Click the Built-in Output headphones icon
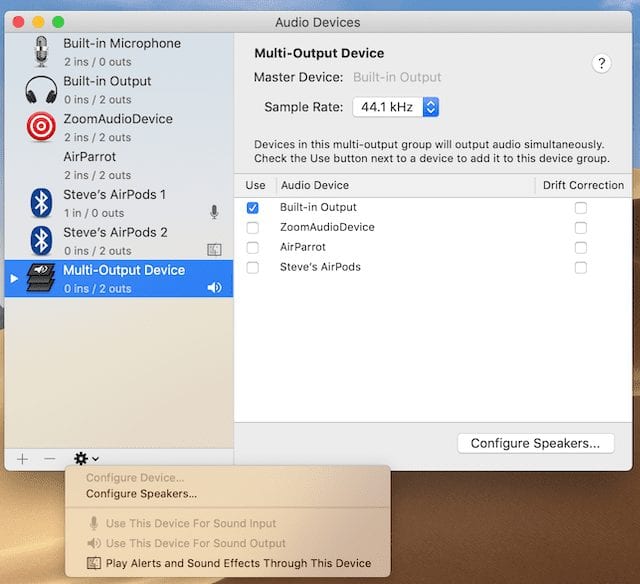Viewport: 640px width, 584px height. 40,89
